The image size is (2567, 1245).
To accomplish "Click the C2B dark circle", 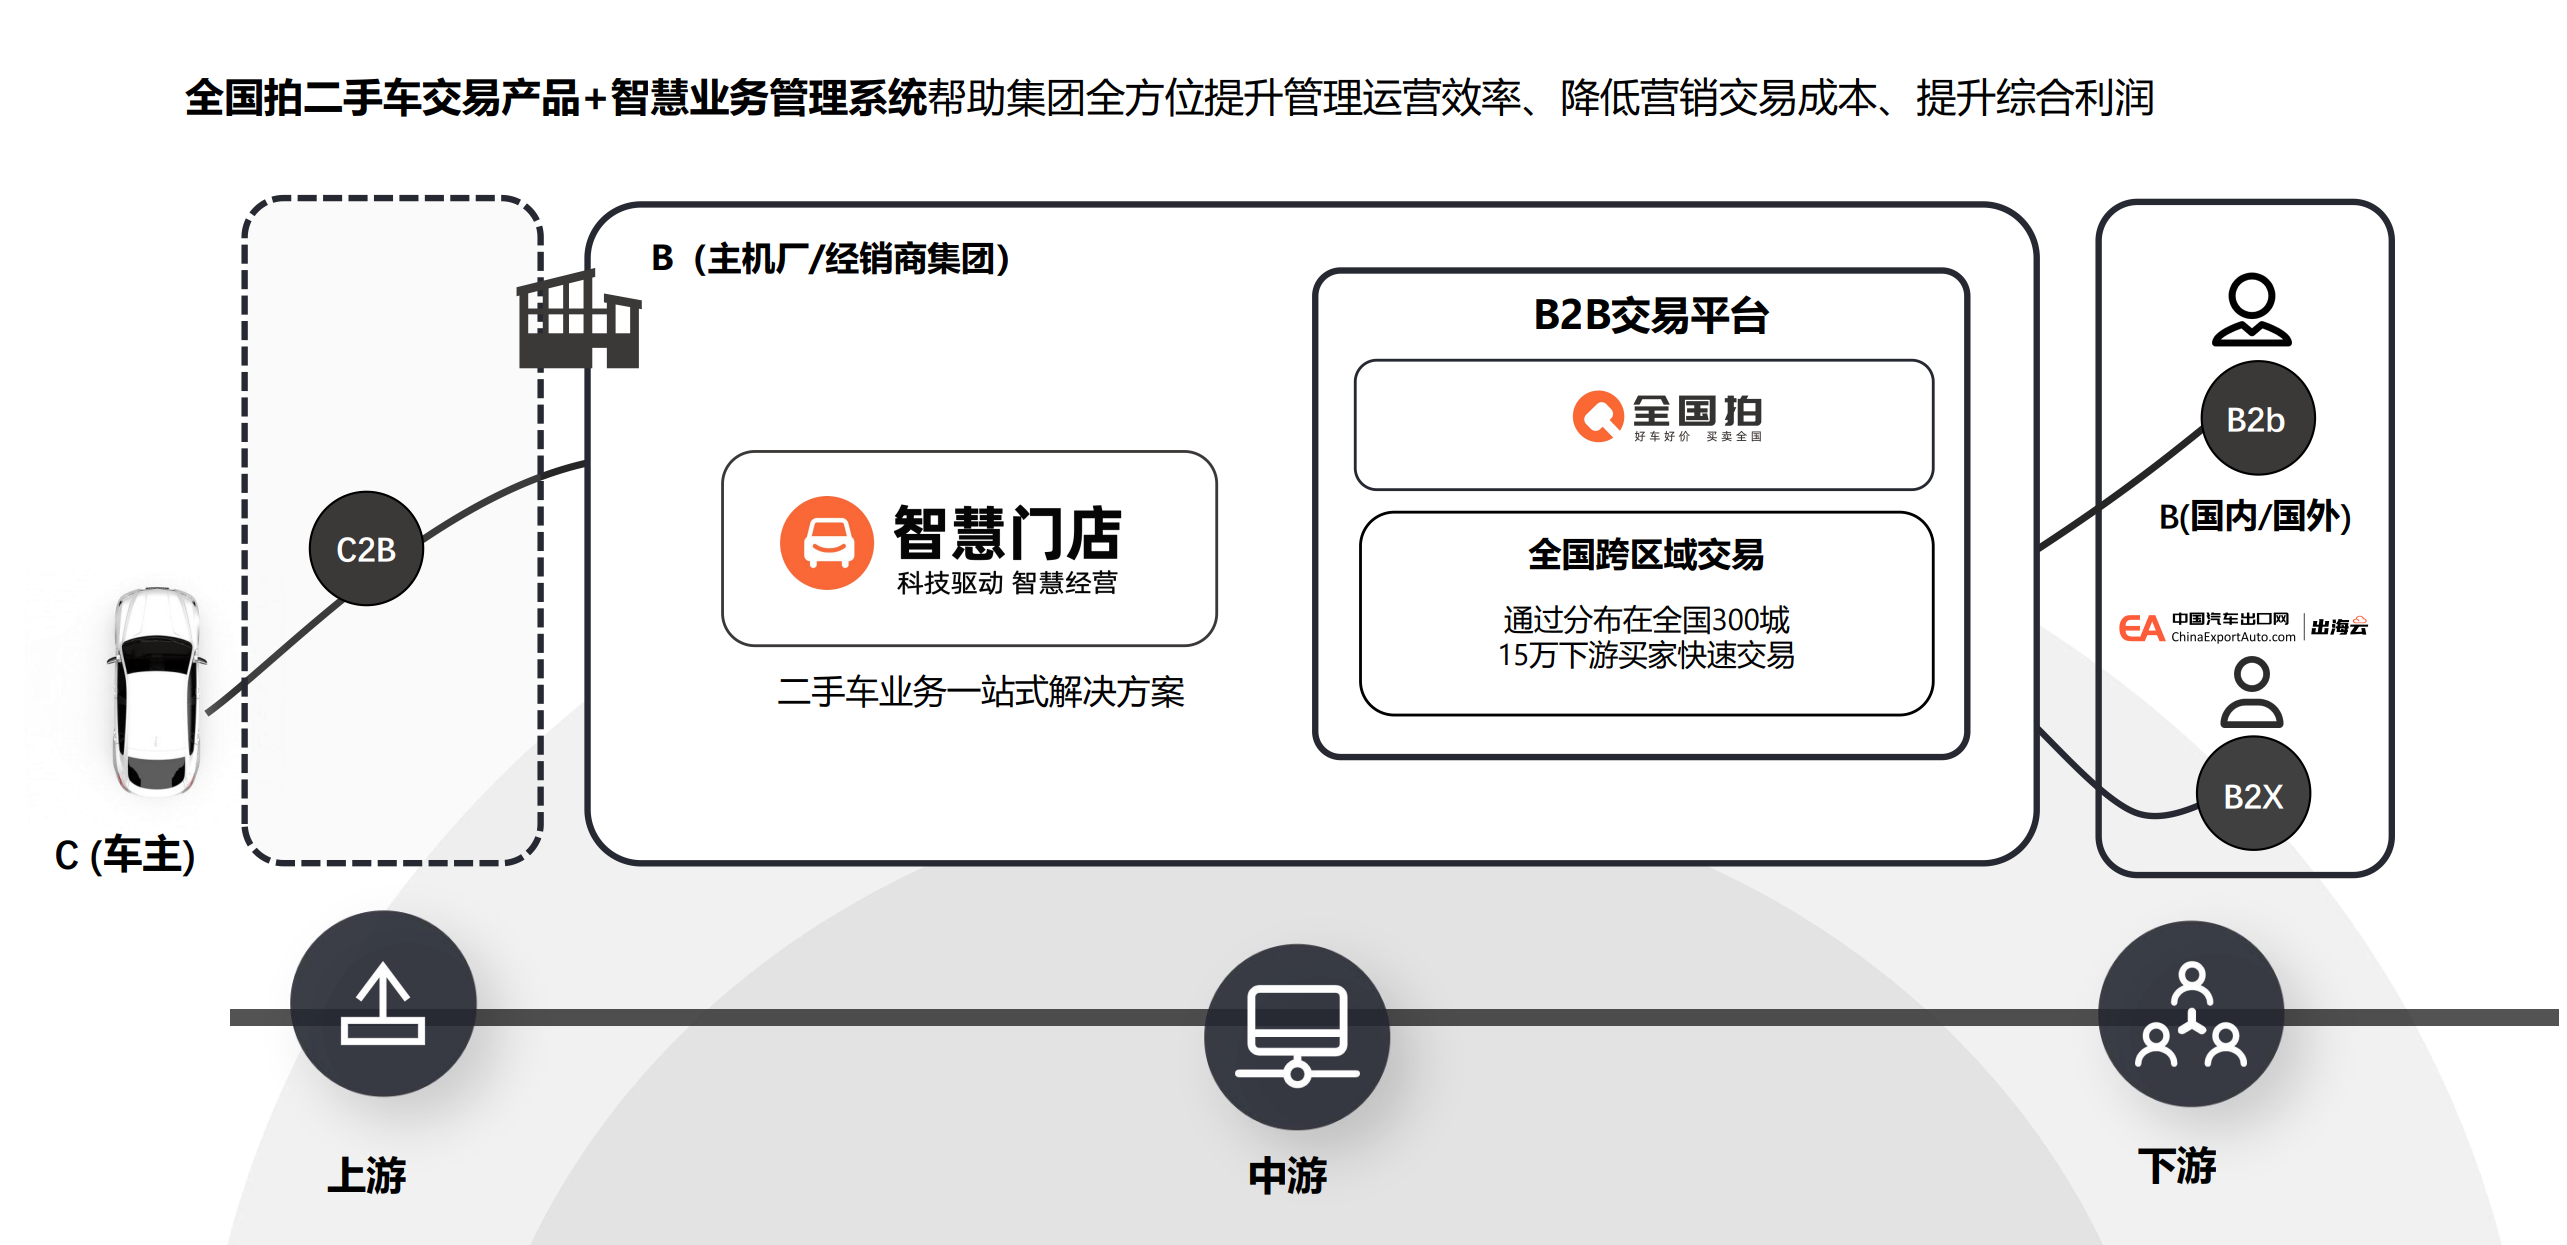I will (x=366, y=549).
